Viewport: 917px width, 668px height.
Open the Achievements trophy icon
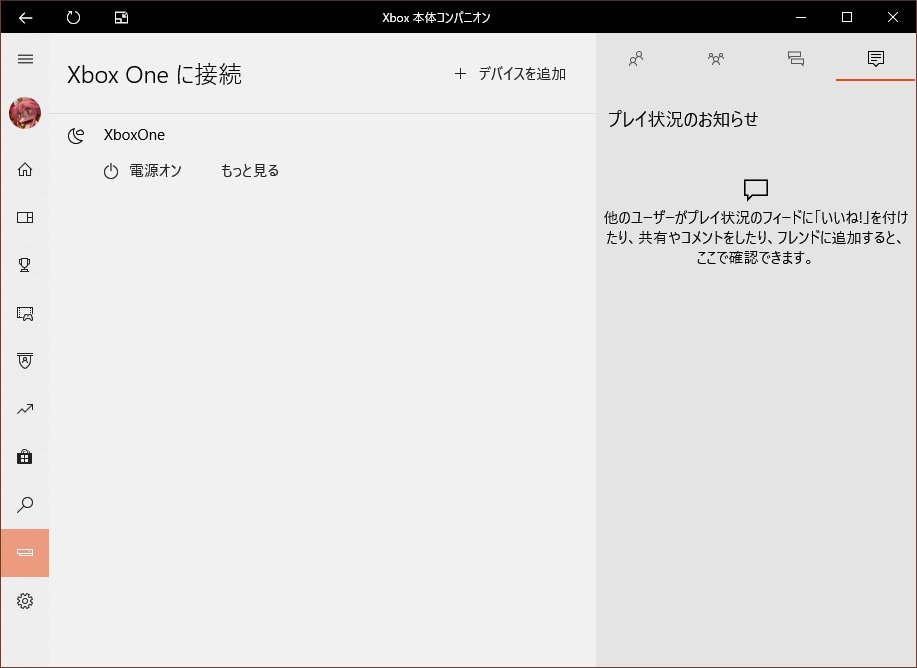pyautogui.click(x=25, y=265)
